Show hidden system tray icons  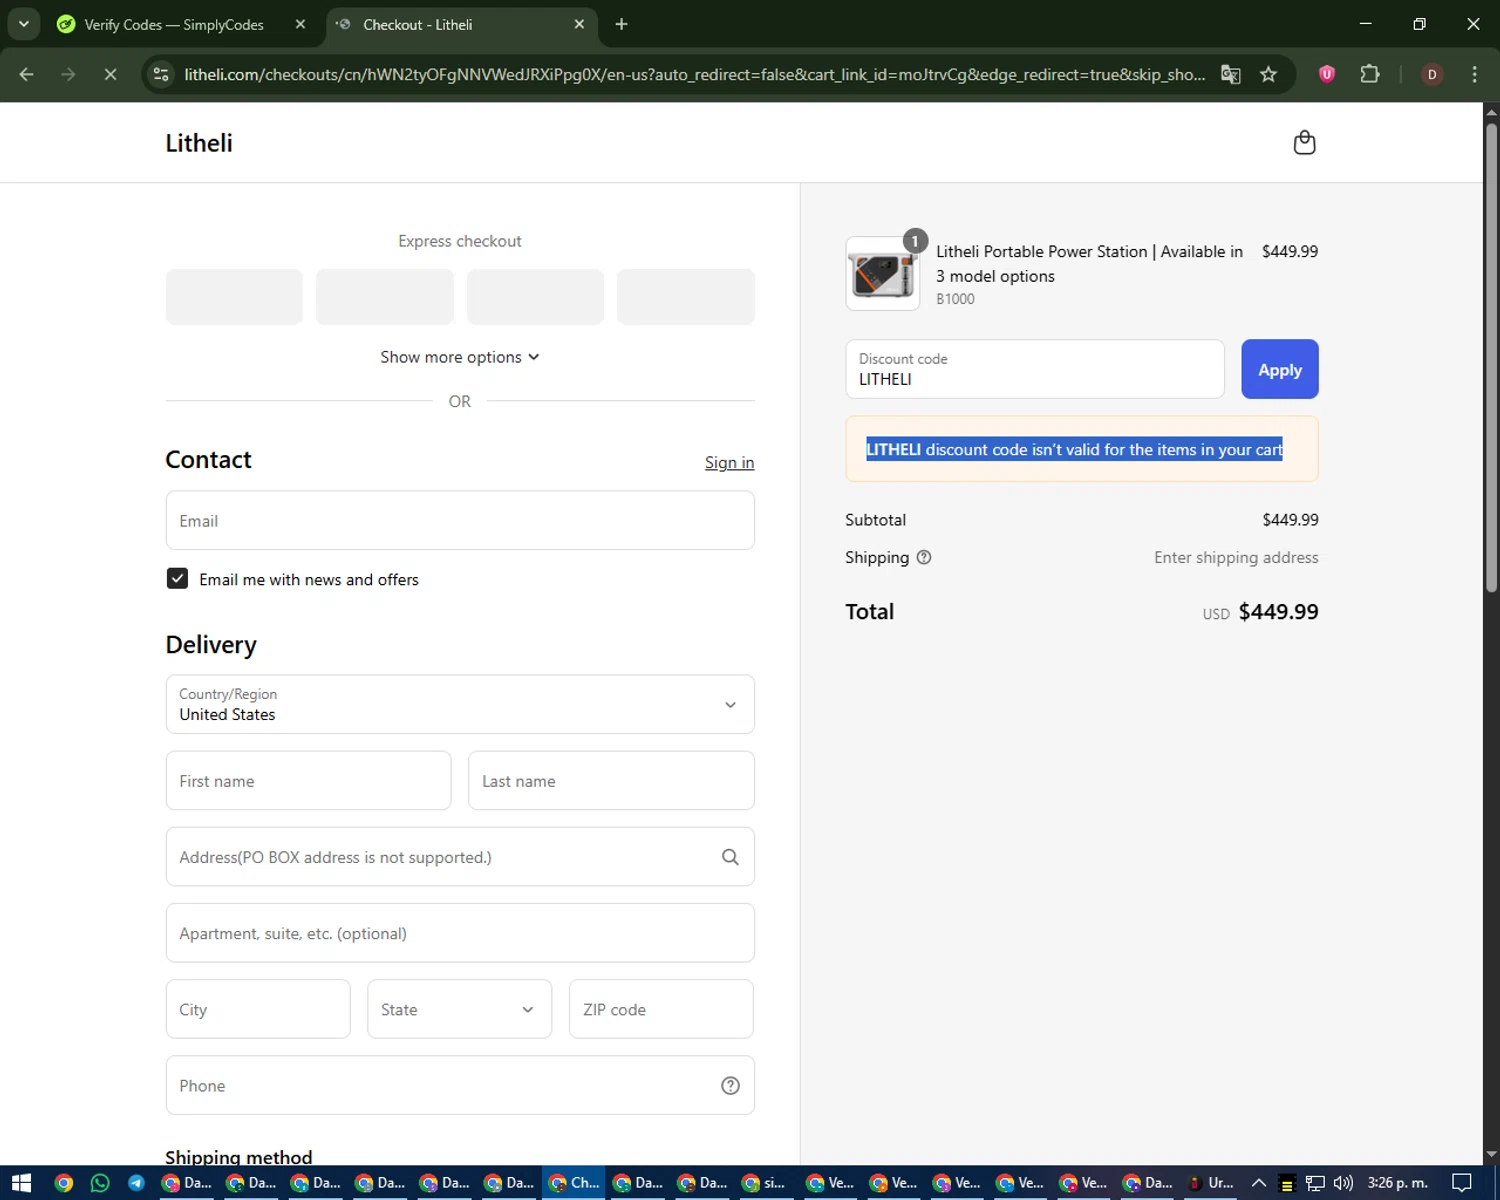coord(1258,1183)
